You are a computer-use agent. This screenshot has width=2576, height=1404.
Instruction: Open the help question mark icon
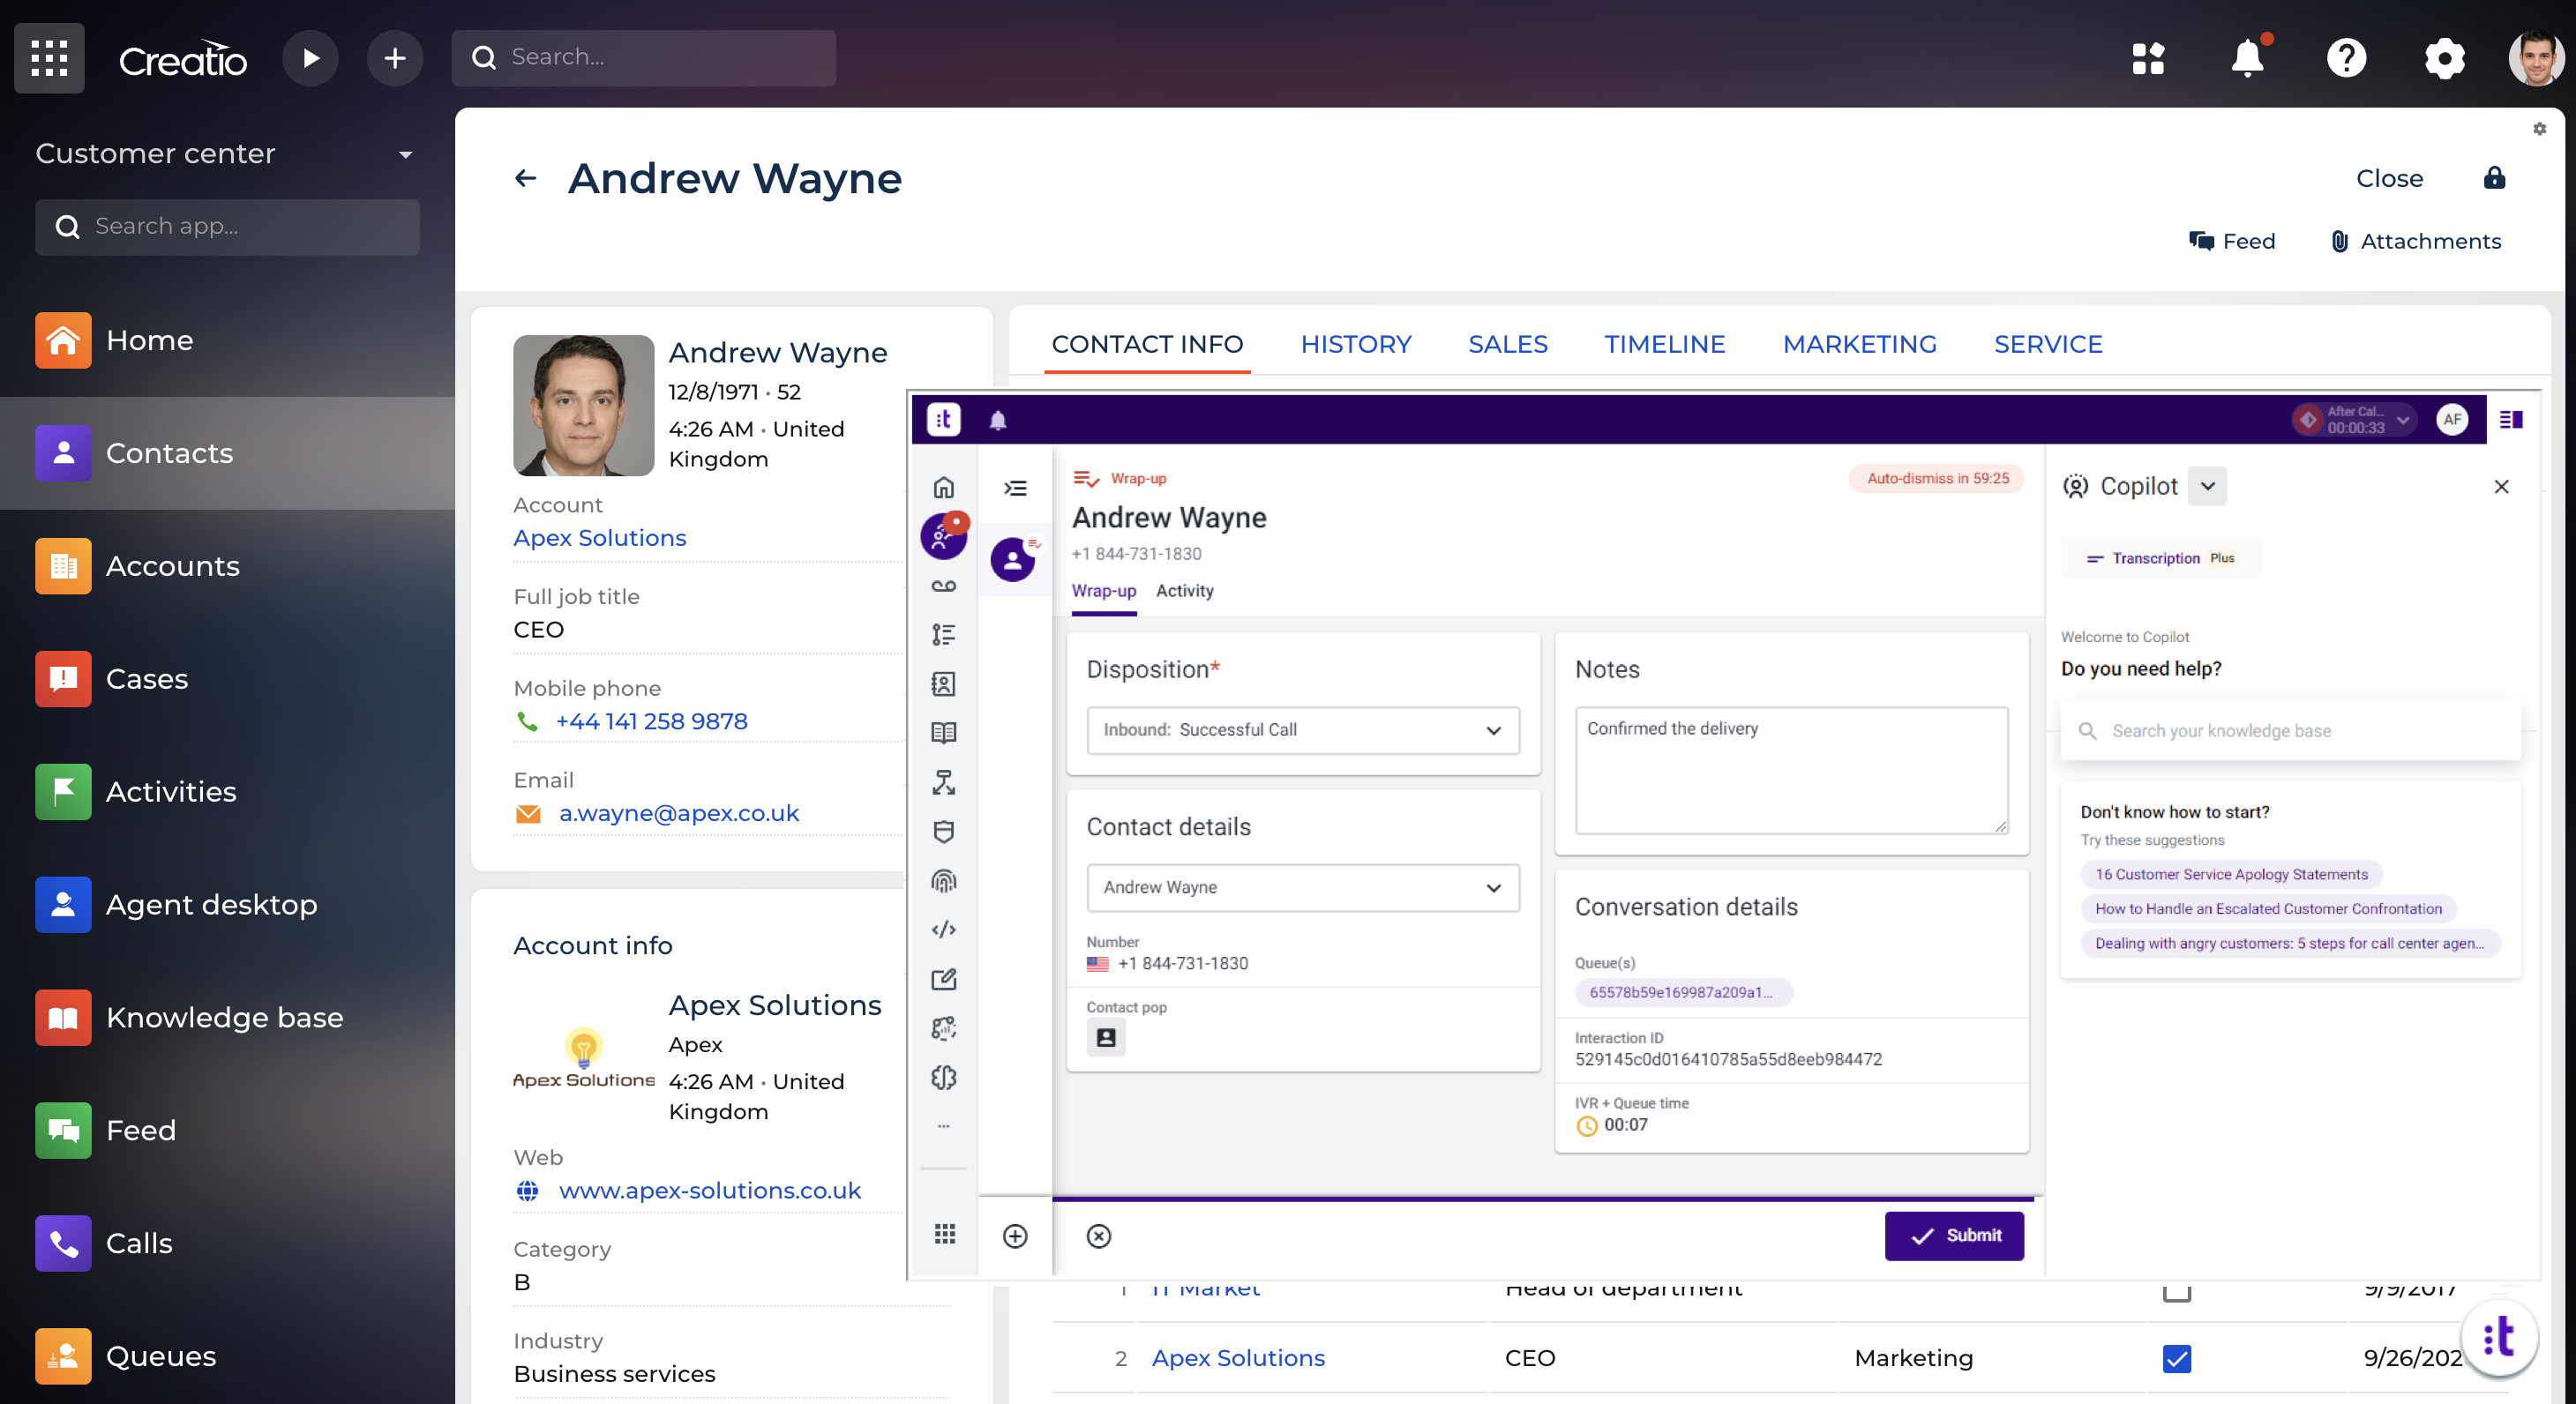tap(2346, 58)
